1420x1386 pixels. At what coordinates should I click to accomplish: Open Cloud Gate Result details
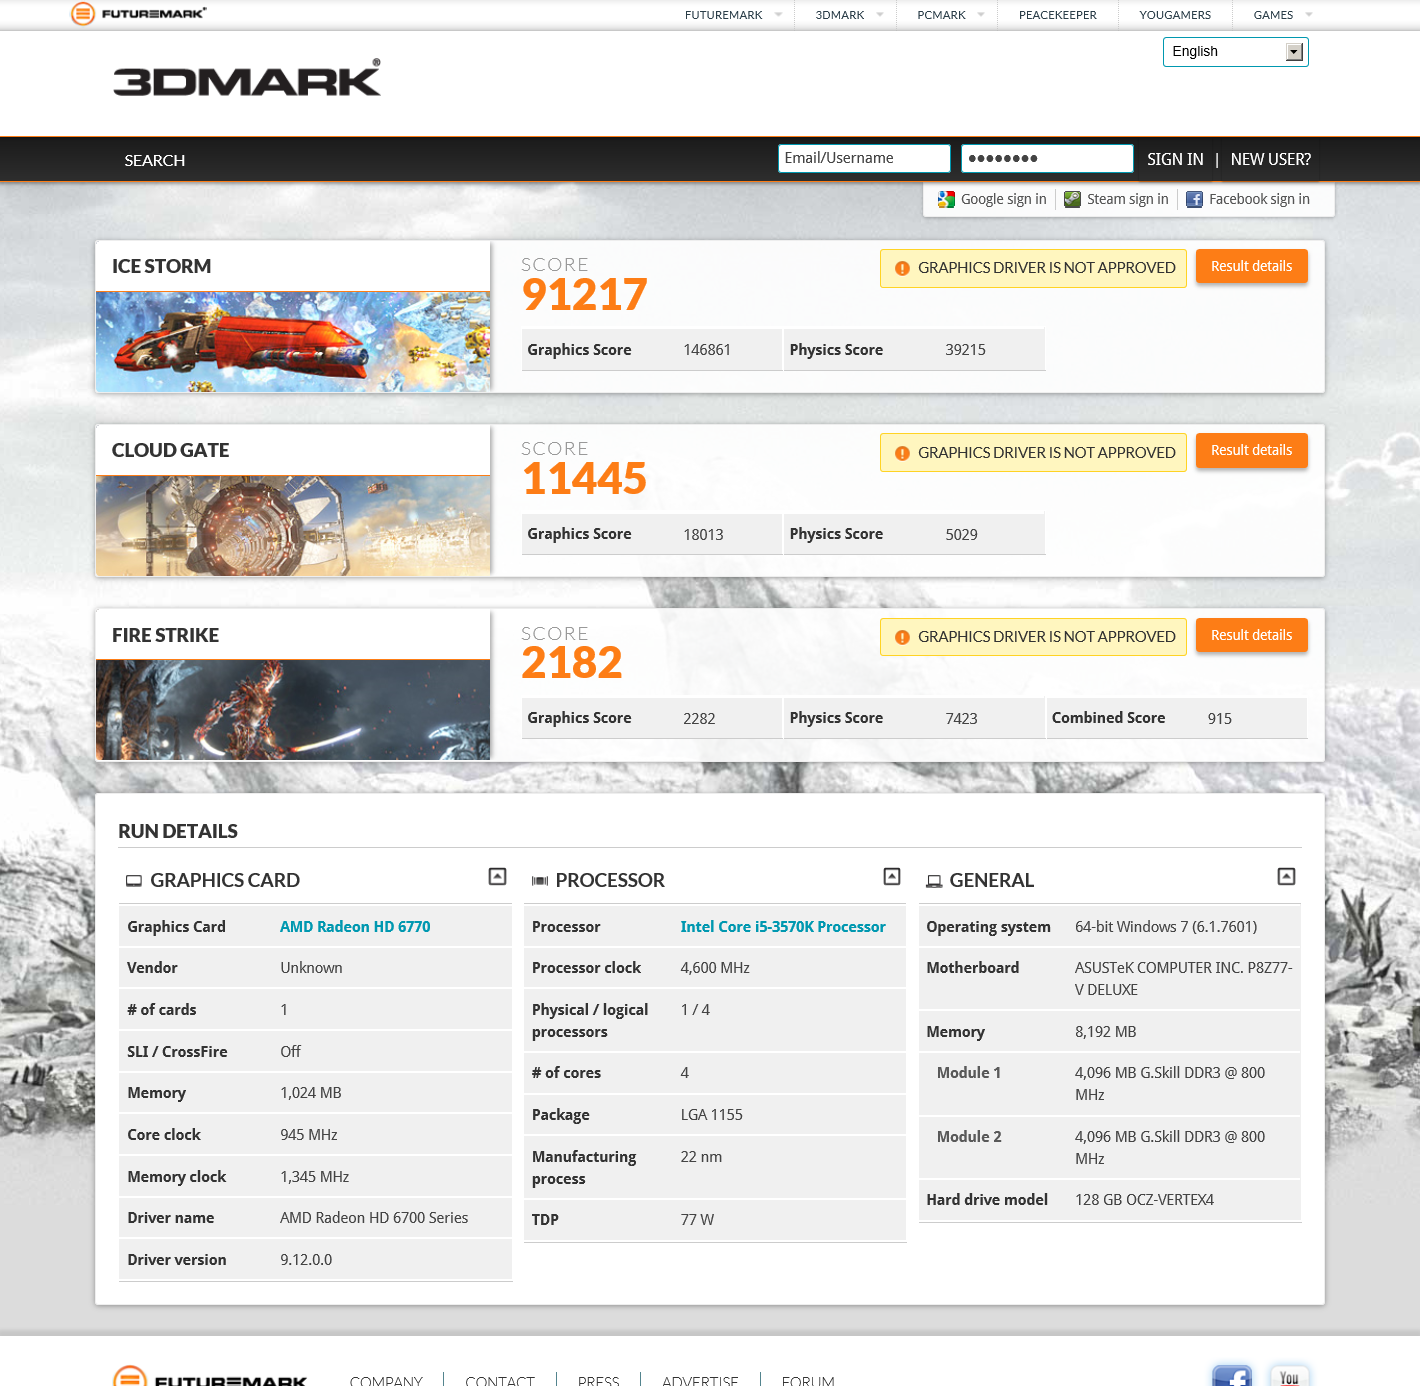pyautogui.click(x=1252, y=450)
